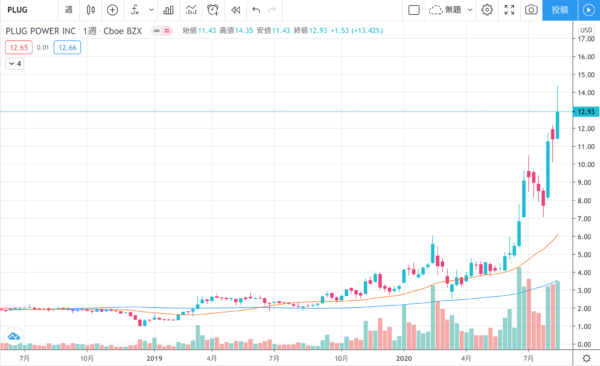Enter fullscreen mode
Image resolution: width=600 pixels, height=366 pixels.
[x=509, y=10]
